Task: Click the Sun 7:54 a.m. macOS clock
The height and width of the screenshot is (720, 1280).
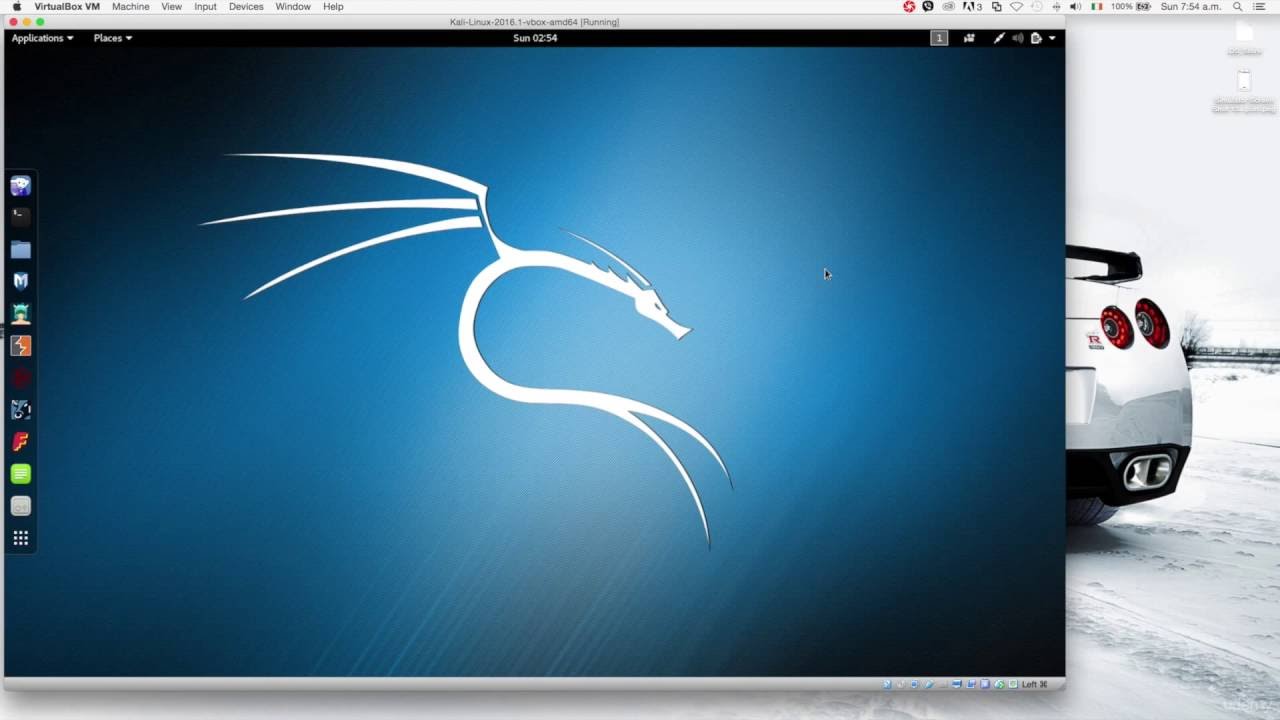Action: click(x=1191, y=6)
